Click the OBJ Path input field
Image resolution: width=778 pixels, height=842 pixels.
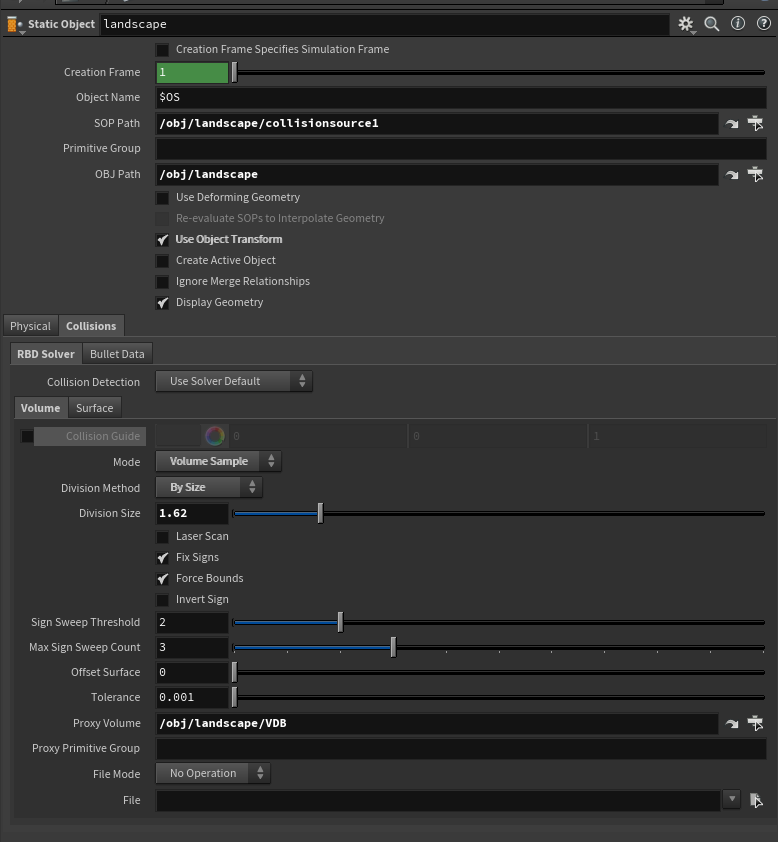[x=437, y=175]
